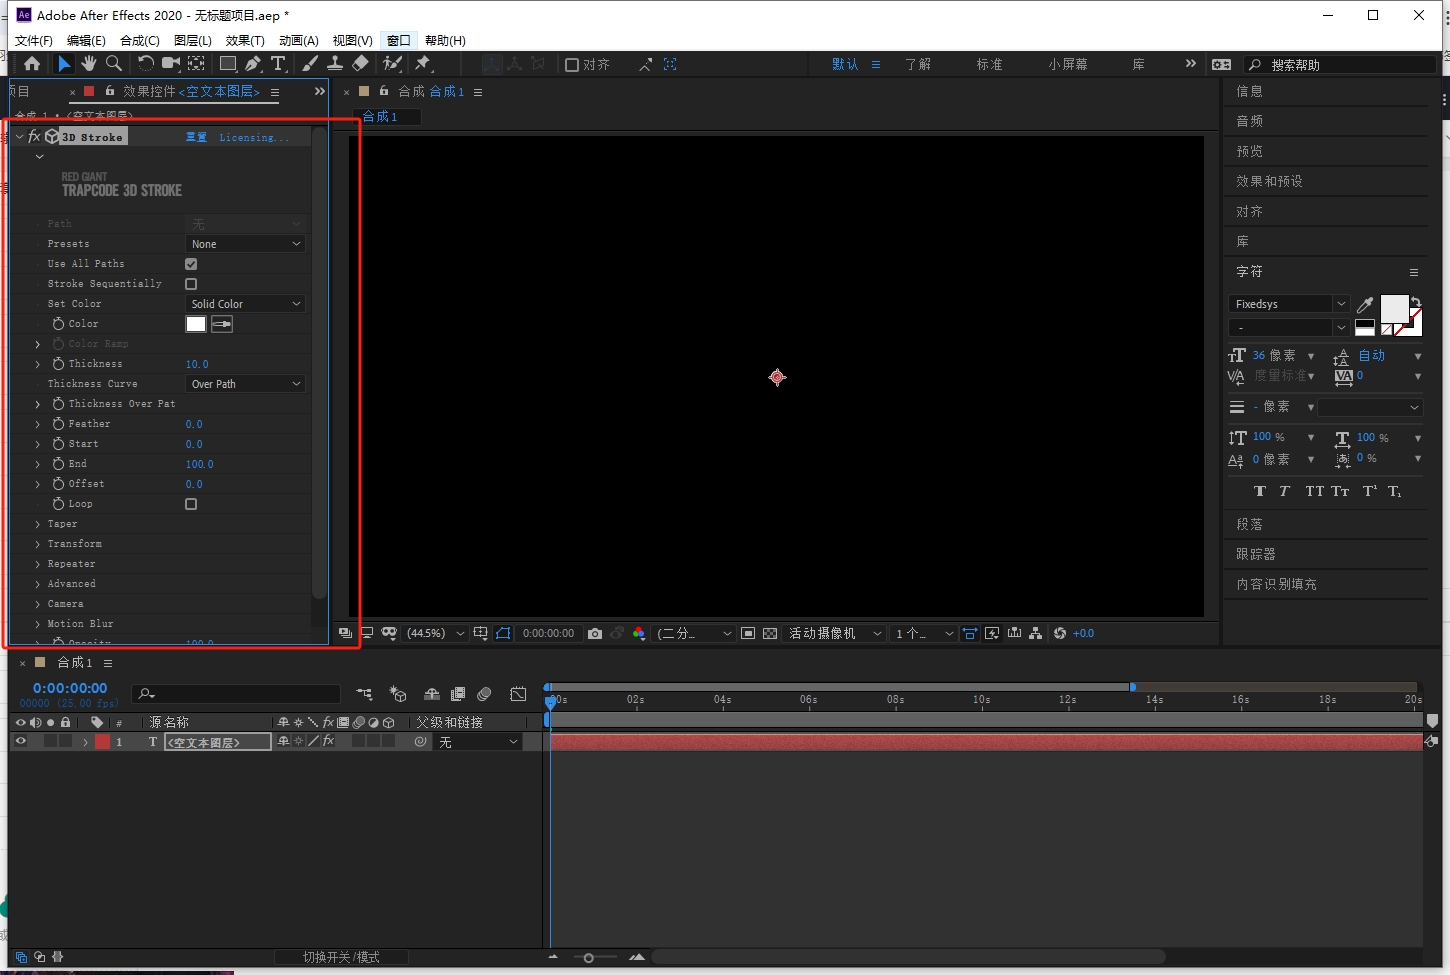Toggle shy layers icon in timeline
Screen dimensions: 1450x975
432,693
